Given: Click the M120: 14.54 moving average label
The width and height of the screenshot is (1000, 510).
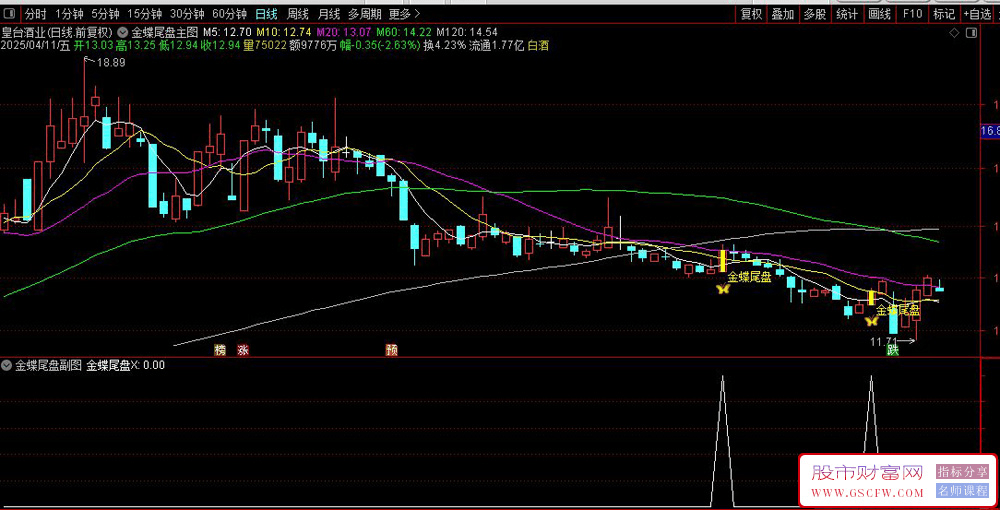Looking at the screenshot, I should (x=468, y=32).
